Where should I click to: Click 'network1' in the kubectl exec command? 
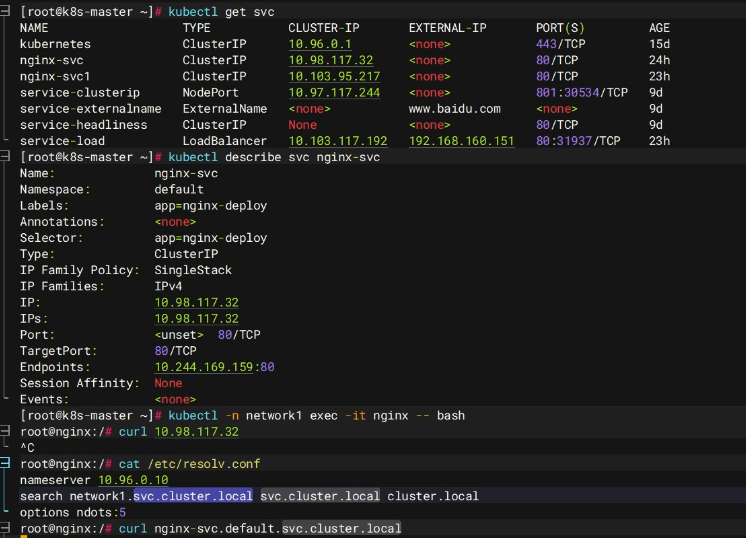(274, 416)
